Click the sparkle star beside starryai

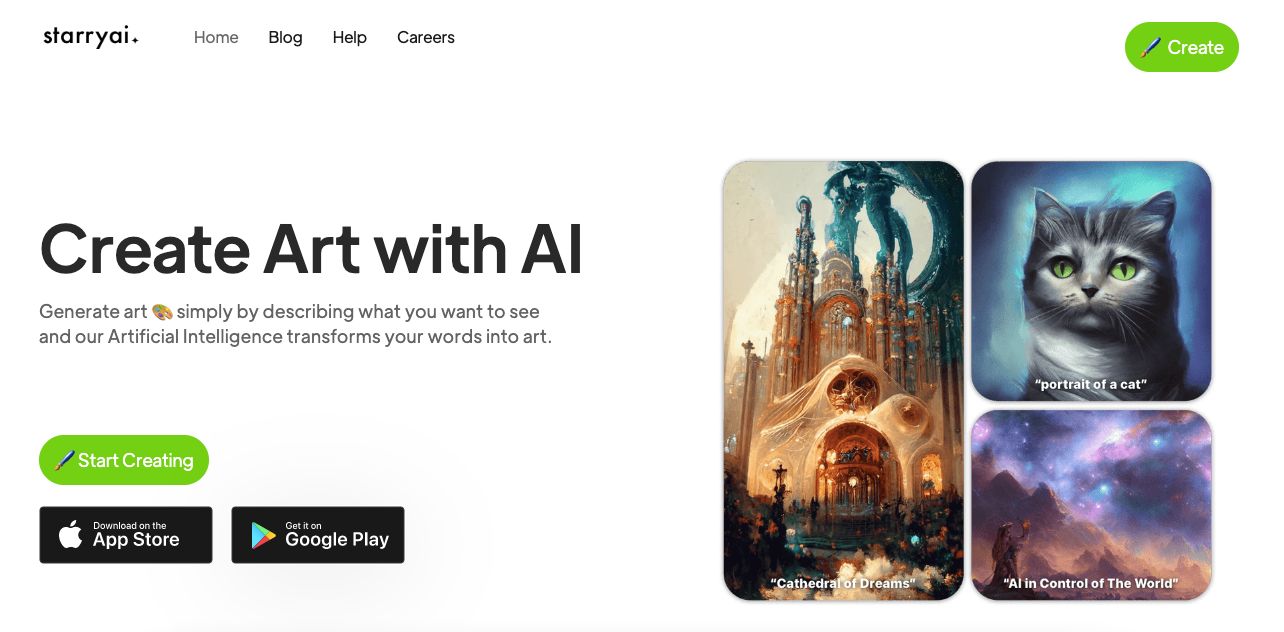pyautogui.click(x=135, y=40)
